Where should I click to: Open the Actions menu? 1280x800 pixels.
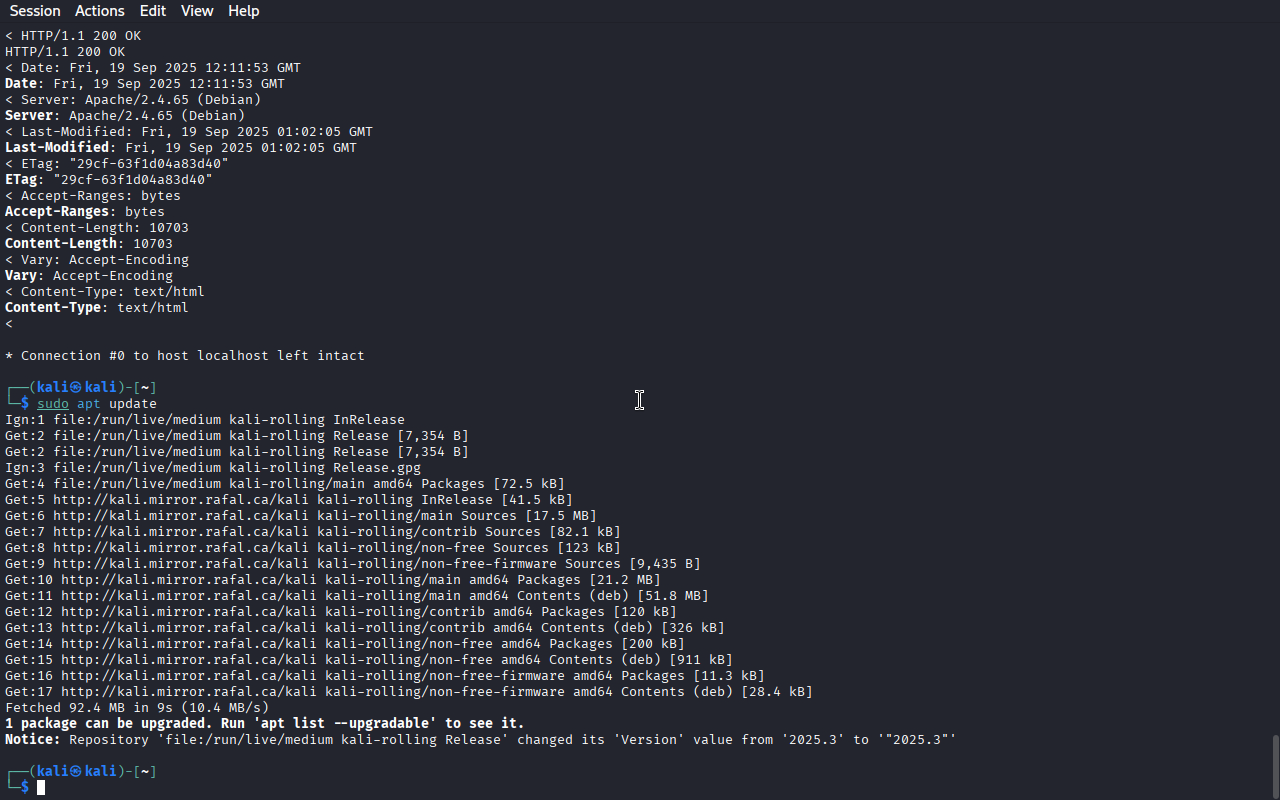point(100,11)
